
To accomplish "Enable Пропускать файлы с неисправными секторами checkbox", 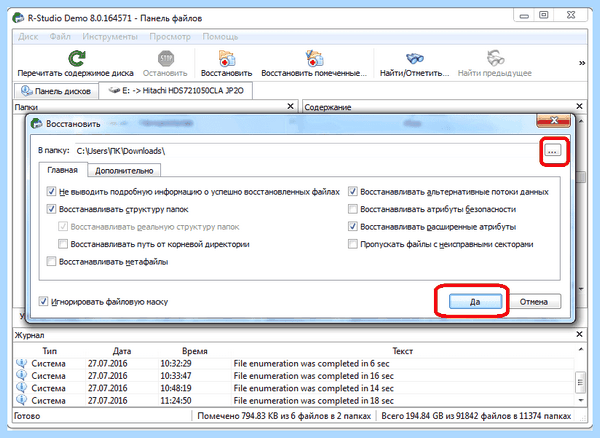I will coord(352,244).
